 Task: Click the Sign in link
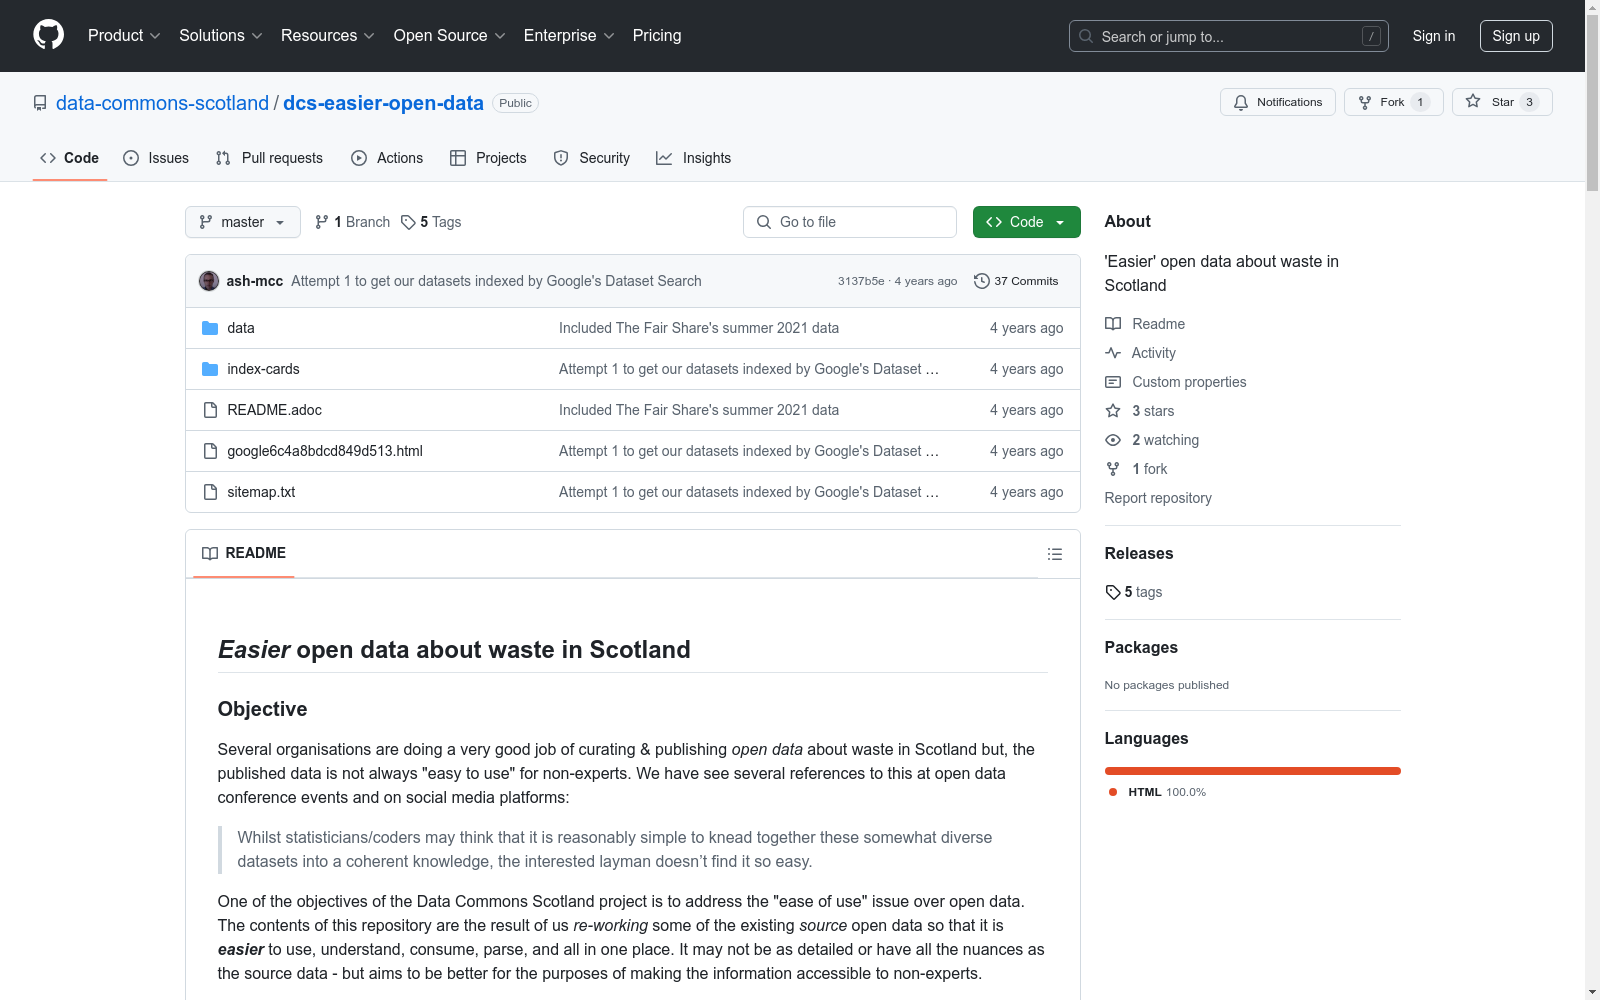click(x=1434, y=36)
